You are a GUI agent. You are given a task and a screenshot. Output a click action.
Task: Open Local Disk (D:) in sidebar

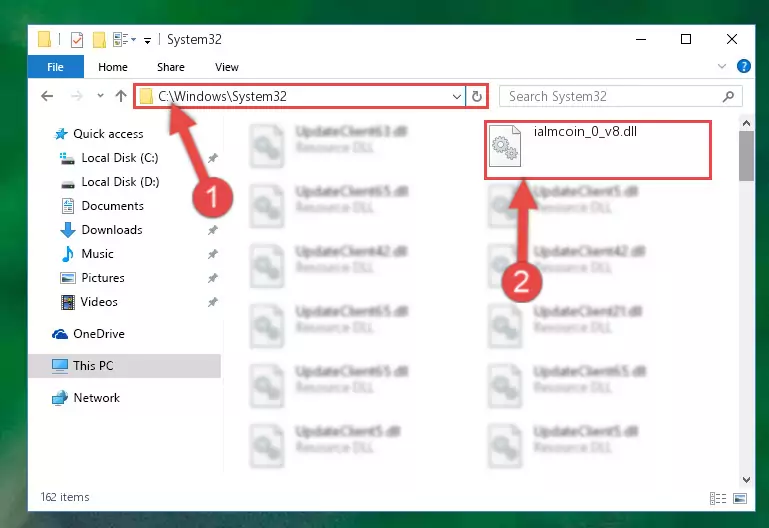(120, 182)
